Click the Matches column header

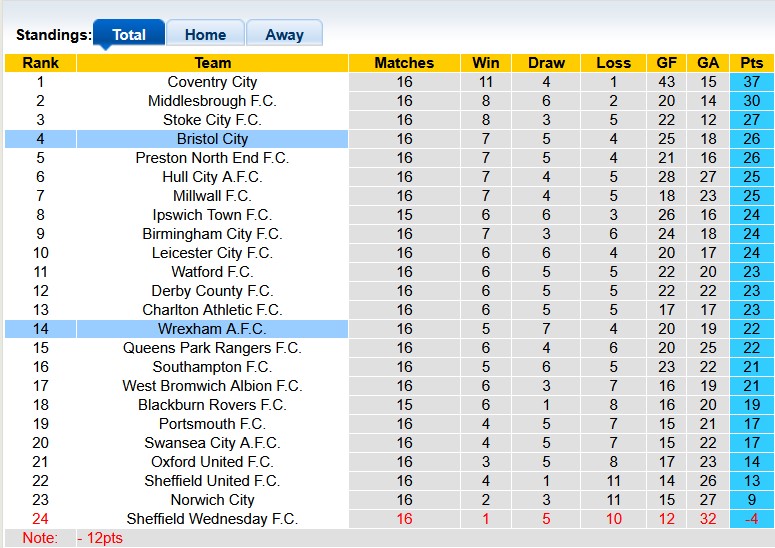pyautogui.click(x=404, y=63)
